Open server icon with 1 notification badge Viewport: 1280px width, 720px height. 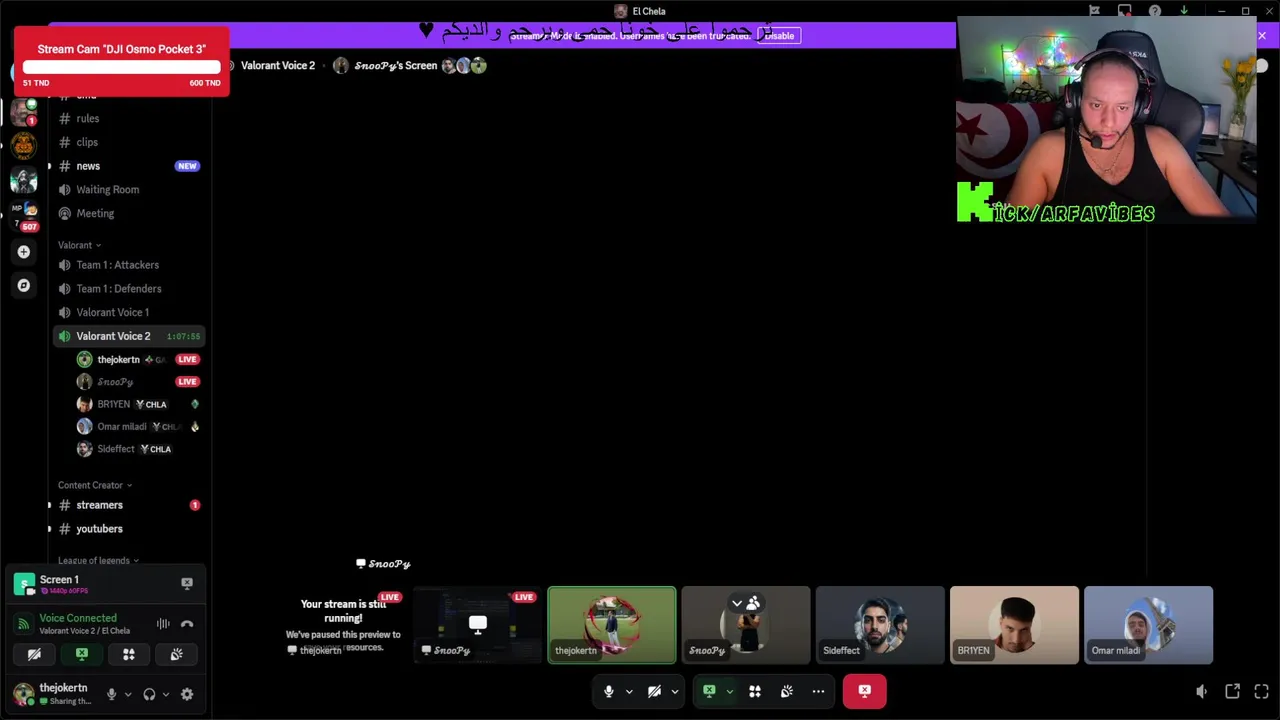click(24, 112)
